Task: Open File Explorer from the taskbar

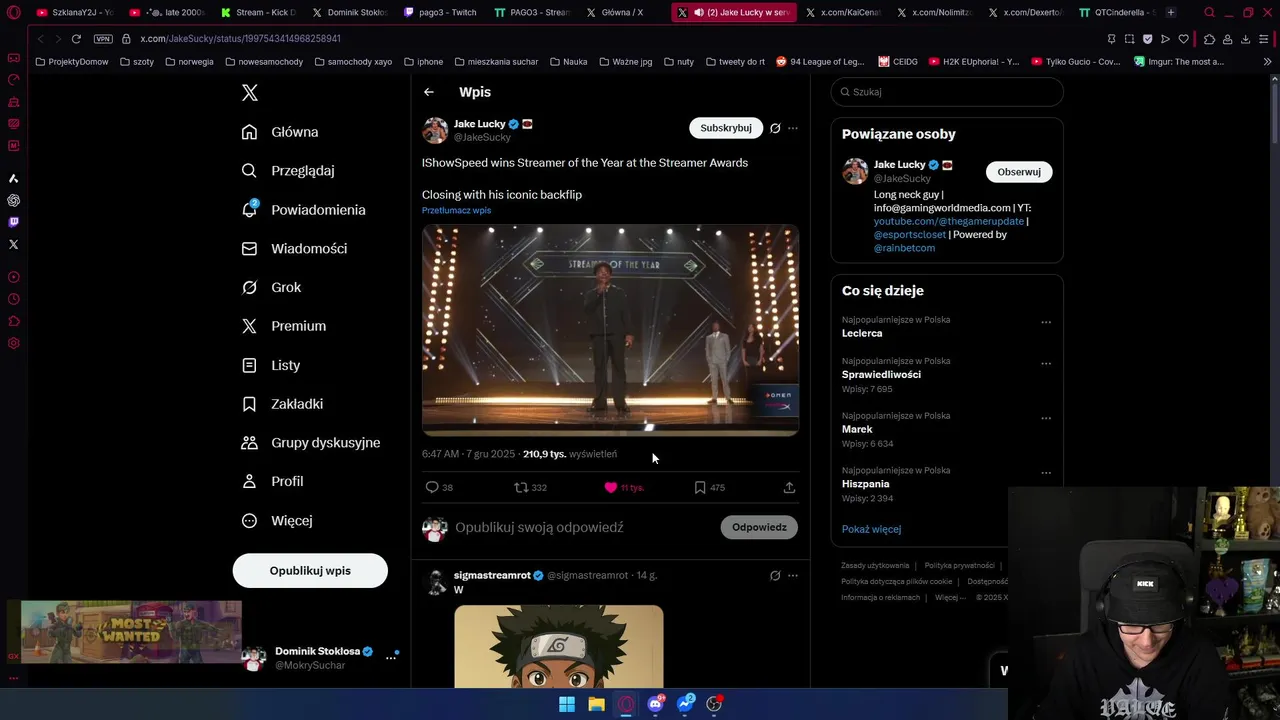Action: [596, 704]
